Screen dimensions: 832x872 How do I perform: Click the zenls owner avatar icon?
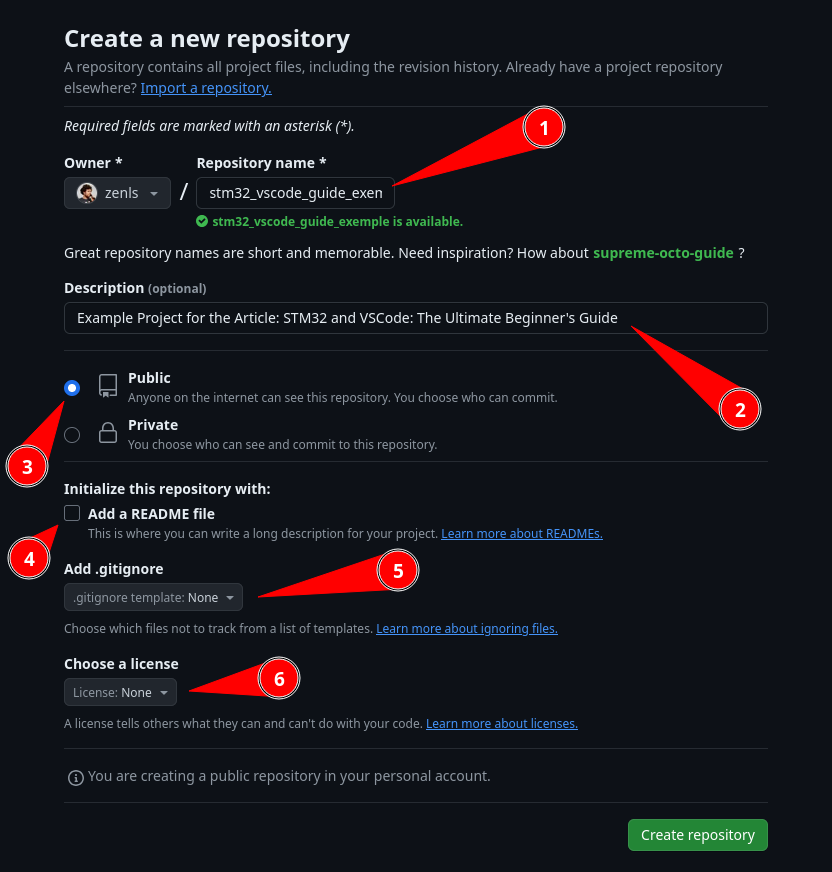[x=87, y=193]
